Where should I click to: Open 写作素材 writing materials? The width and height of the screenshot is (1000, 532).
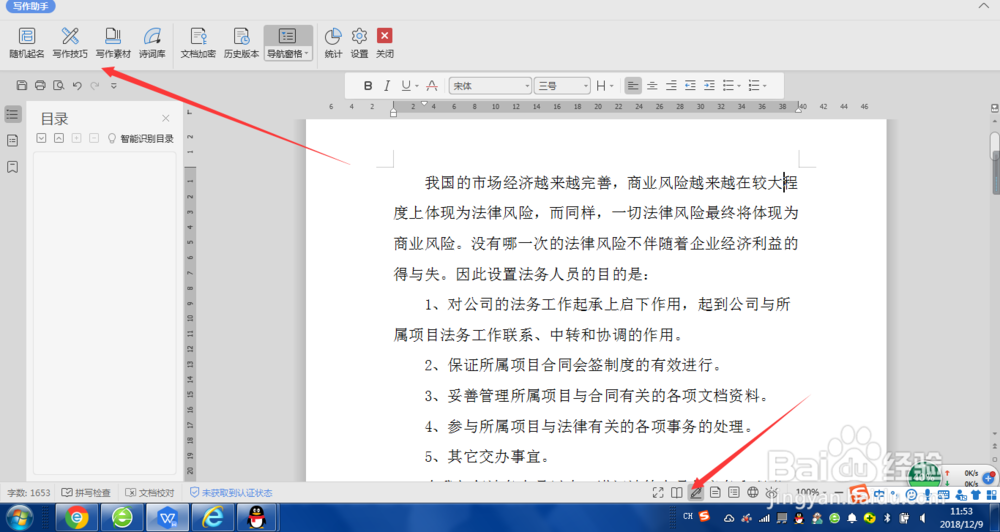click(113, 43)
